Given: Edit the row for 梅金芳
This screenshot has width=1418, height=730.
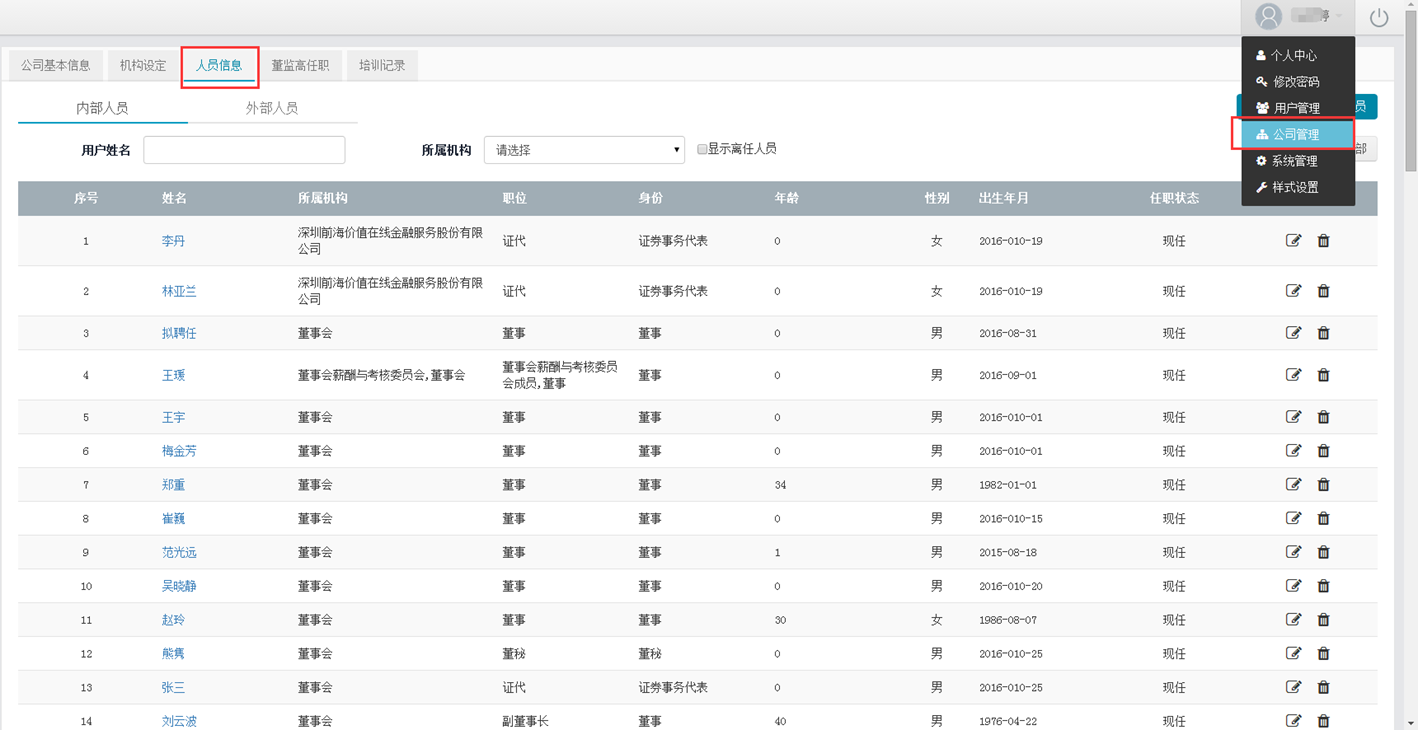Looking at the screenshot, I should point(1293,451).
